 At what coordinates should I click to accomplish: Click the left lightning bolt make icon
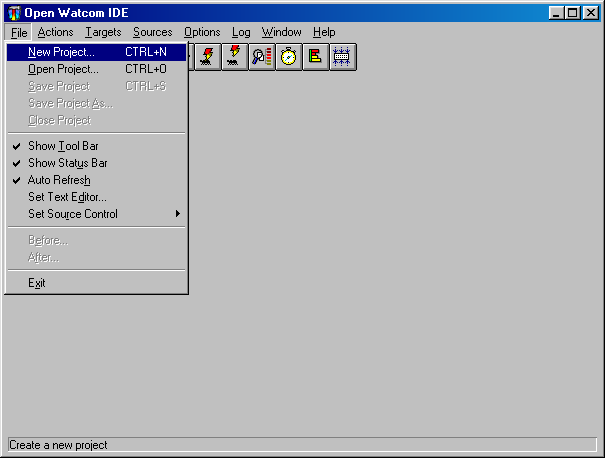(x=208, y=57)
